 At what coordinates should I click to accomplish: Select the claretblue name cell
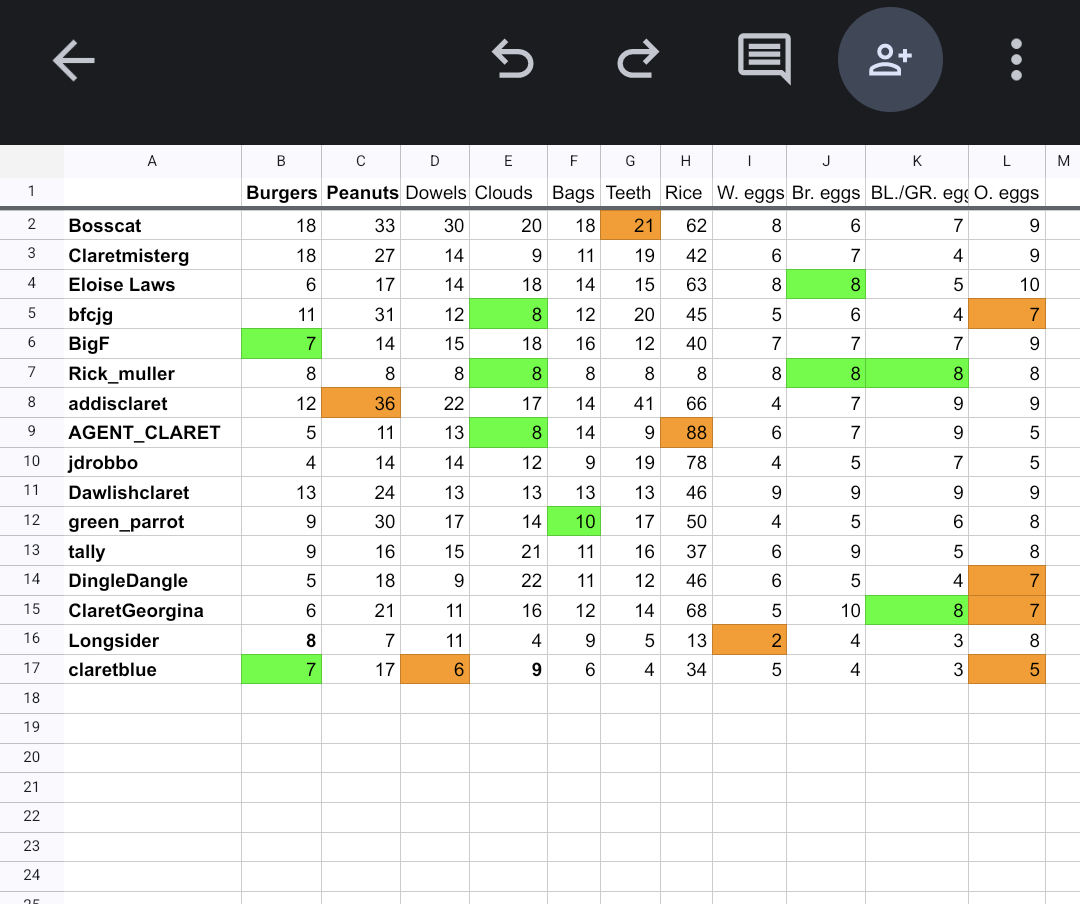point(152,669)
